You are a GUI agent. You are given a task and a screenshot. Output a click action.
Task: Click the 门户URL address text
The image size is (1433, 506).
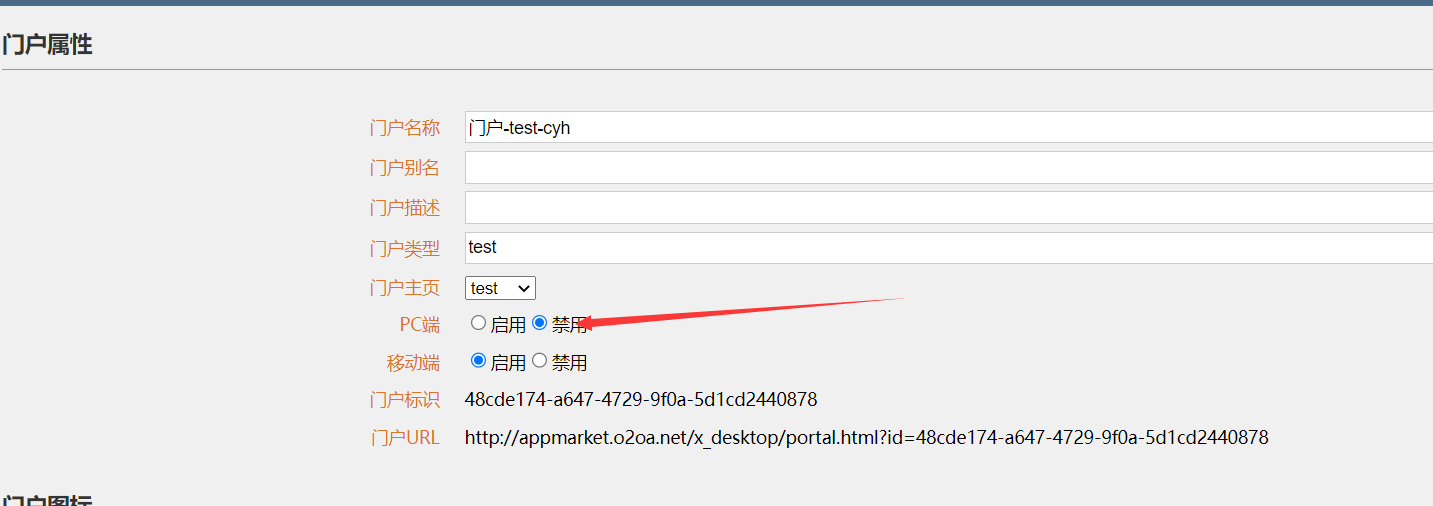point(866,437)
